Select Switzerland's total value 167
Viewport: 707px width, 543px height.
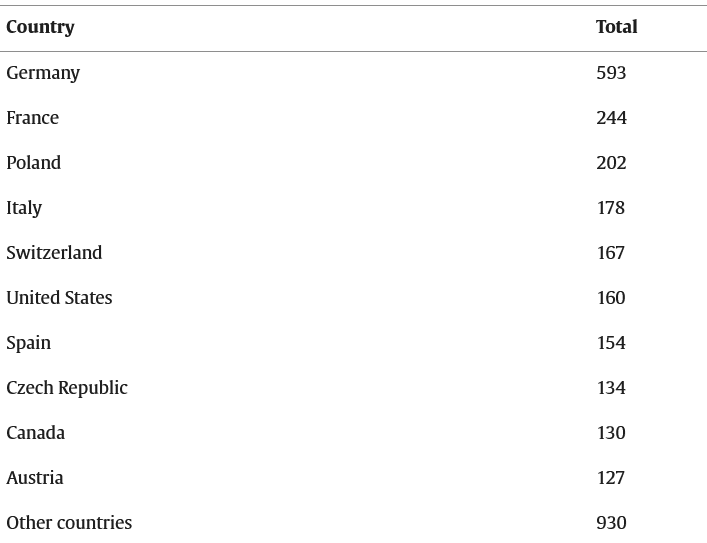[610, 253]
